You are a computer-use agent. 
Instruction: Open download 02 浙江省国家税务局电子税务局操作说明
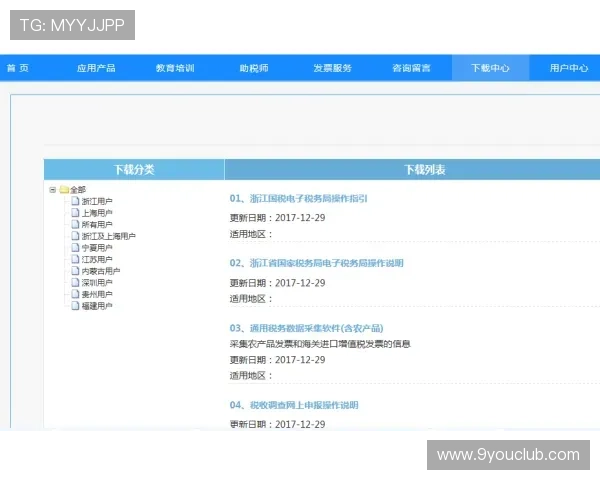pos(316,263)
